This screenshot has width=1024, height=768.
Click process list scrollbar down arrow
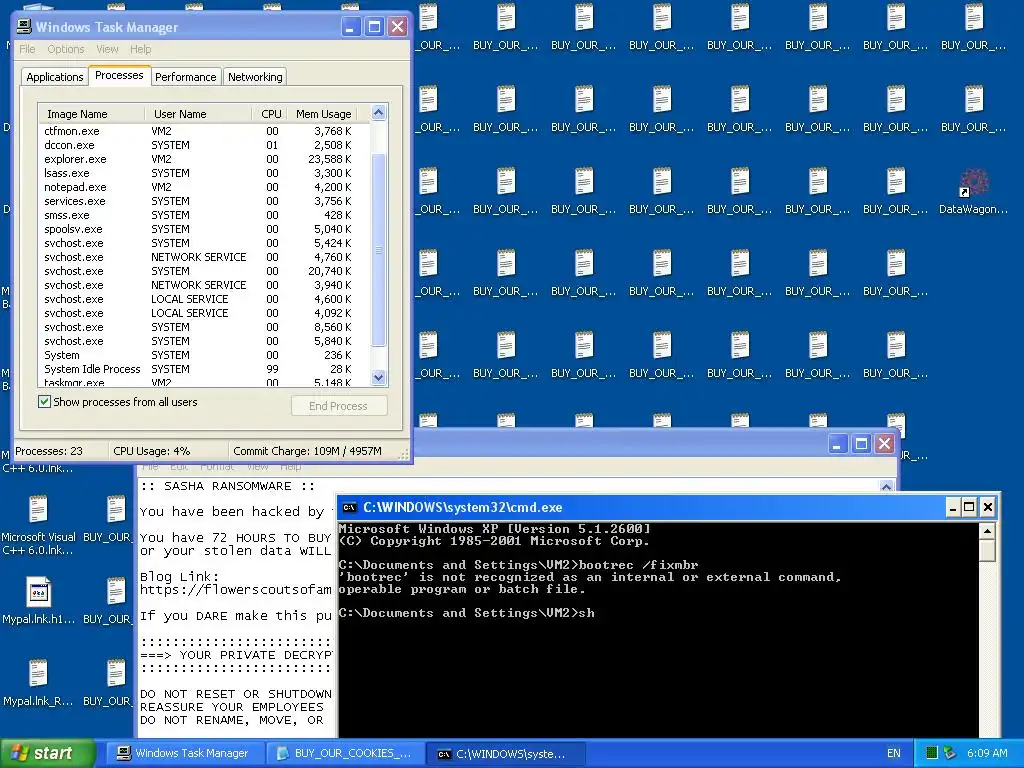pyautogui.click(x=378, y=377)
